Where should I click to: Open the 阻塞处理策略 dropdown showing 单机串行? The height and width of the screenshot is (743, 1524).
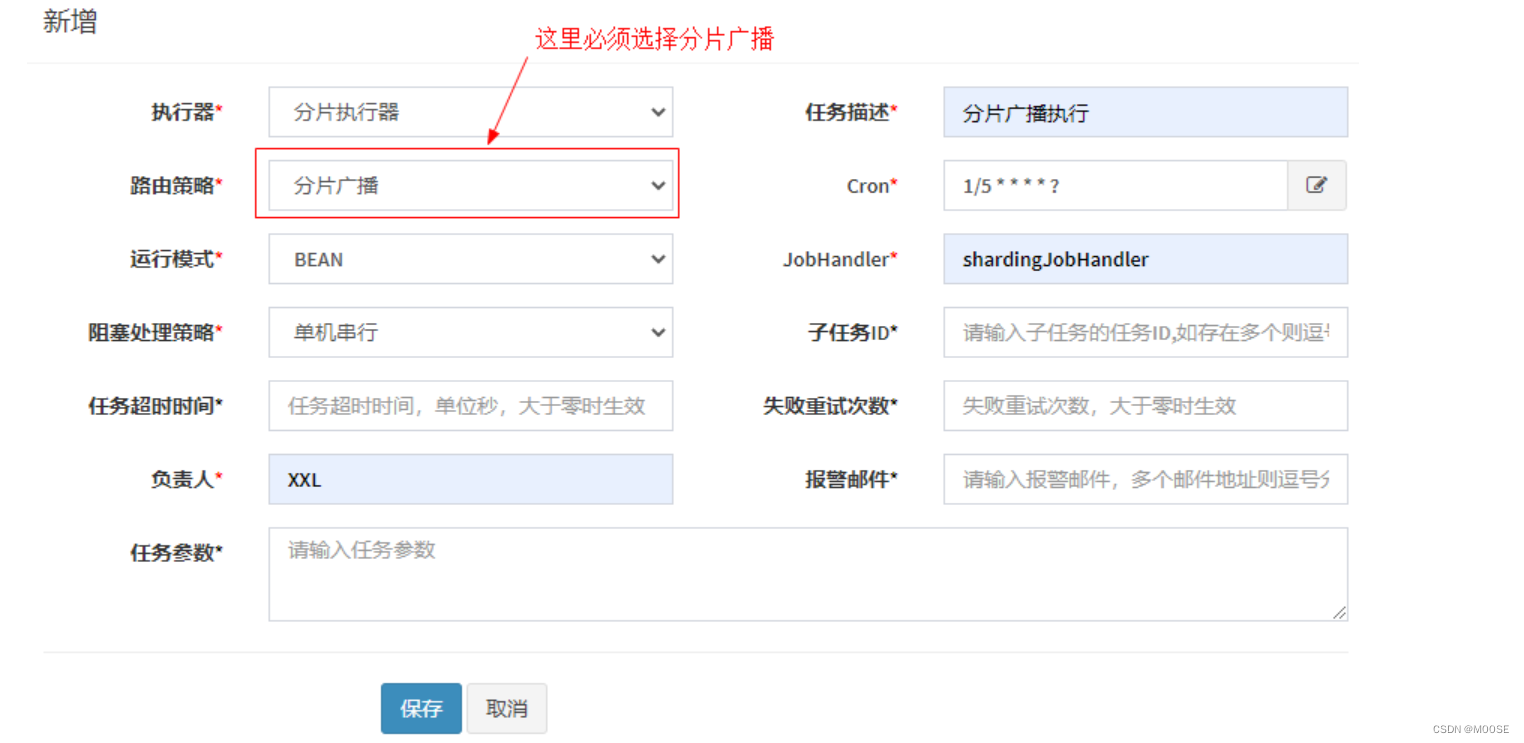(x=470, y=332)
